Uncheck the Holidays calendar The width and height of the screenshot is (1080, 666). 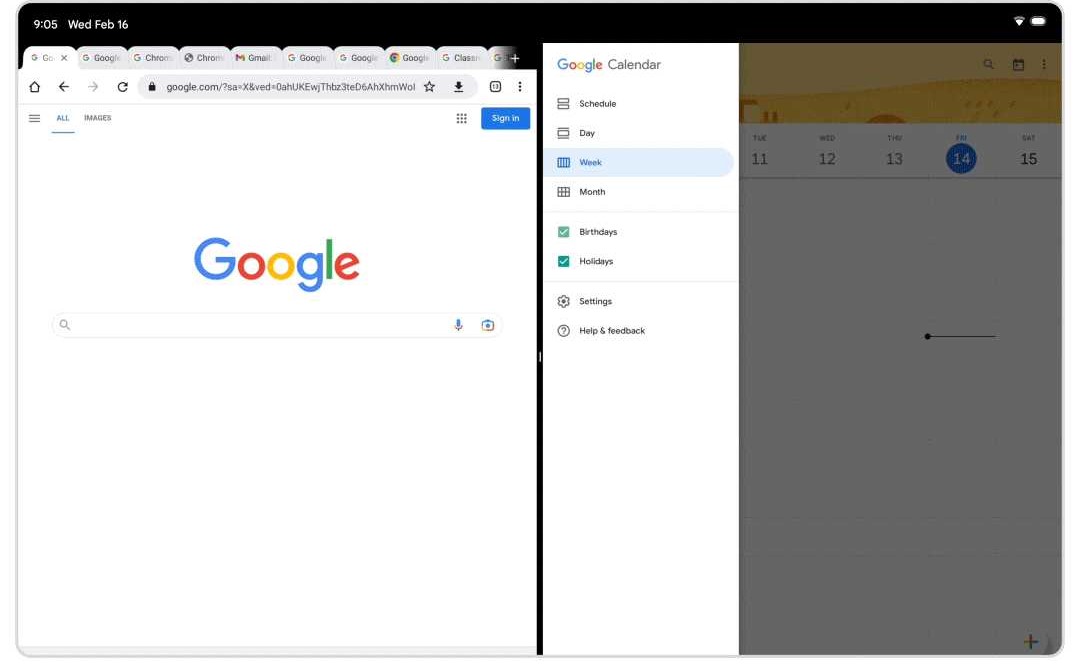562,261
